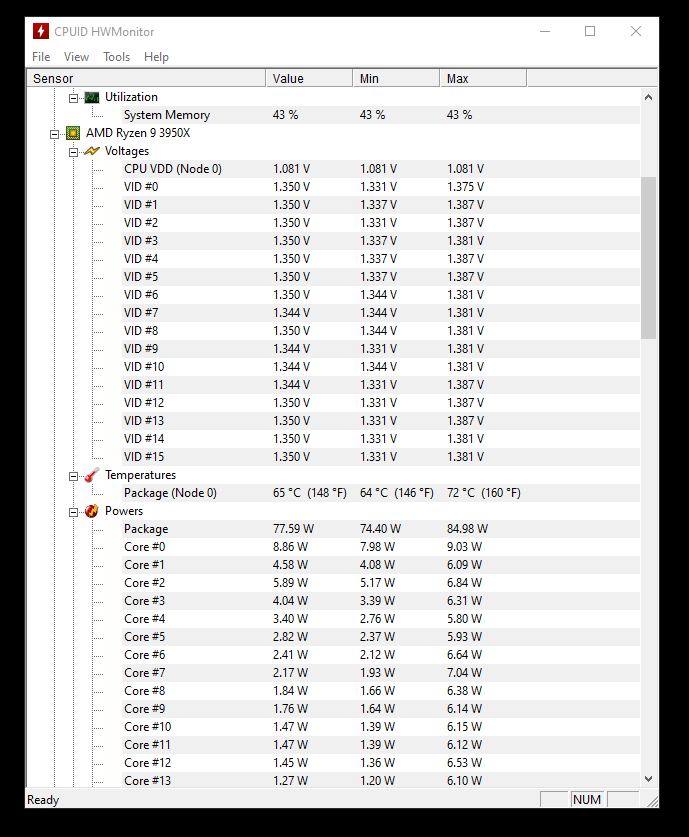Click the Utilization label
The image size is (689, 837).
(131, 97)
